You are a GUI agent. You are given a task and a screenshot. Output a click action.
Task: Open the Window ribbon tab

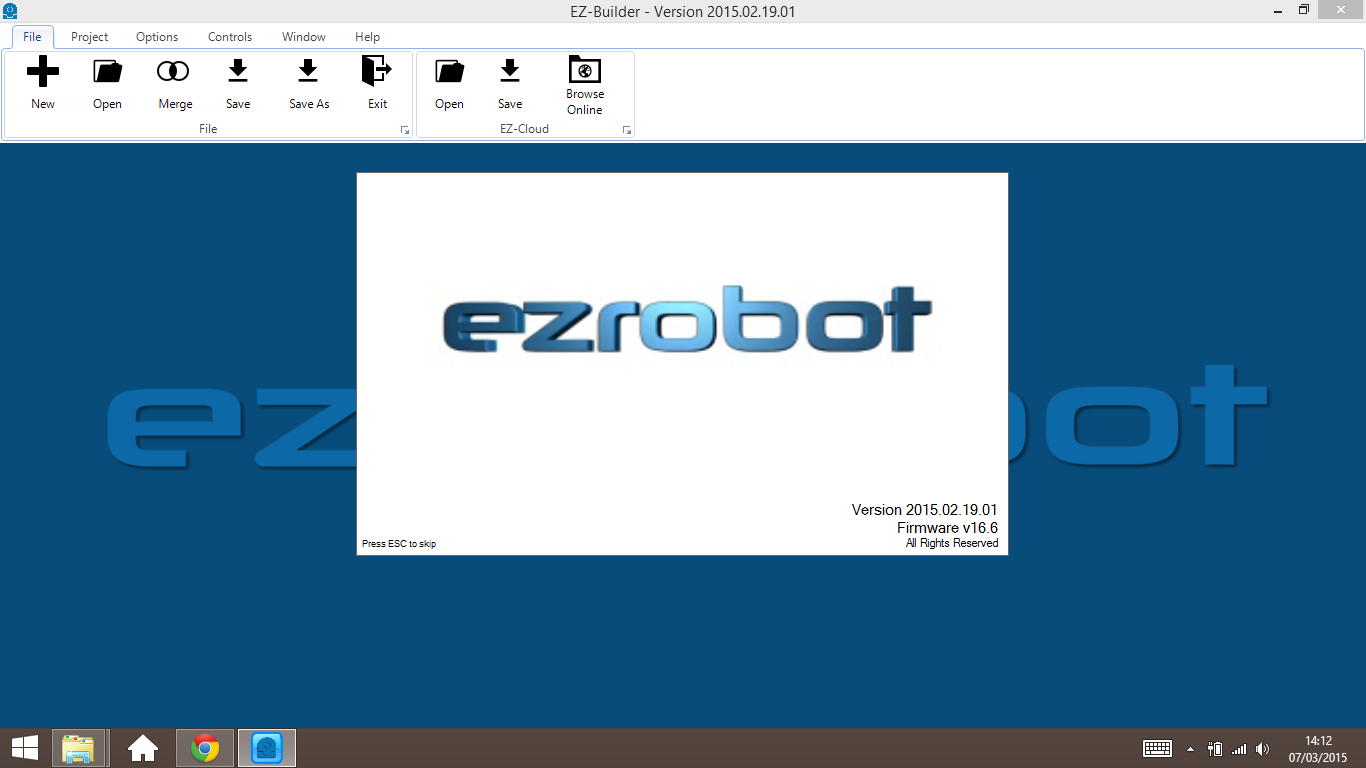pyautogui.click(x=303, y=37)
